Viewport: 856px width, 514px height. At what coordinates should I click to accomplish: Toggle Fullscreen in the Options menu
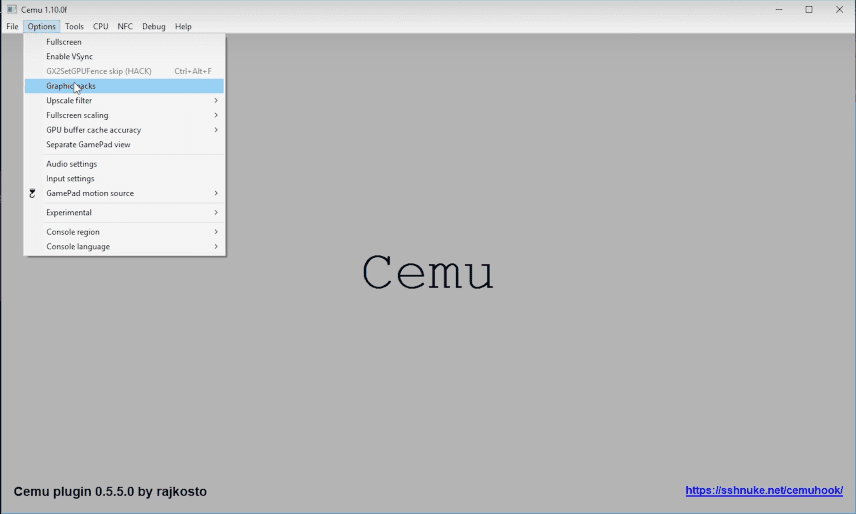pos(64,42)
